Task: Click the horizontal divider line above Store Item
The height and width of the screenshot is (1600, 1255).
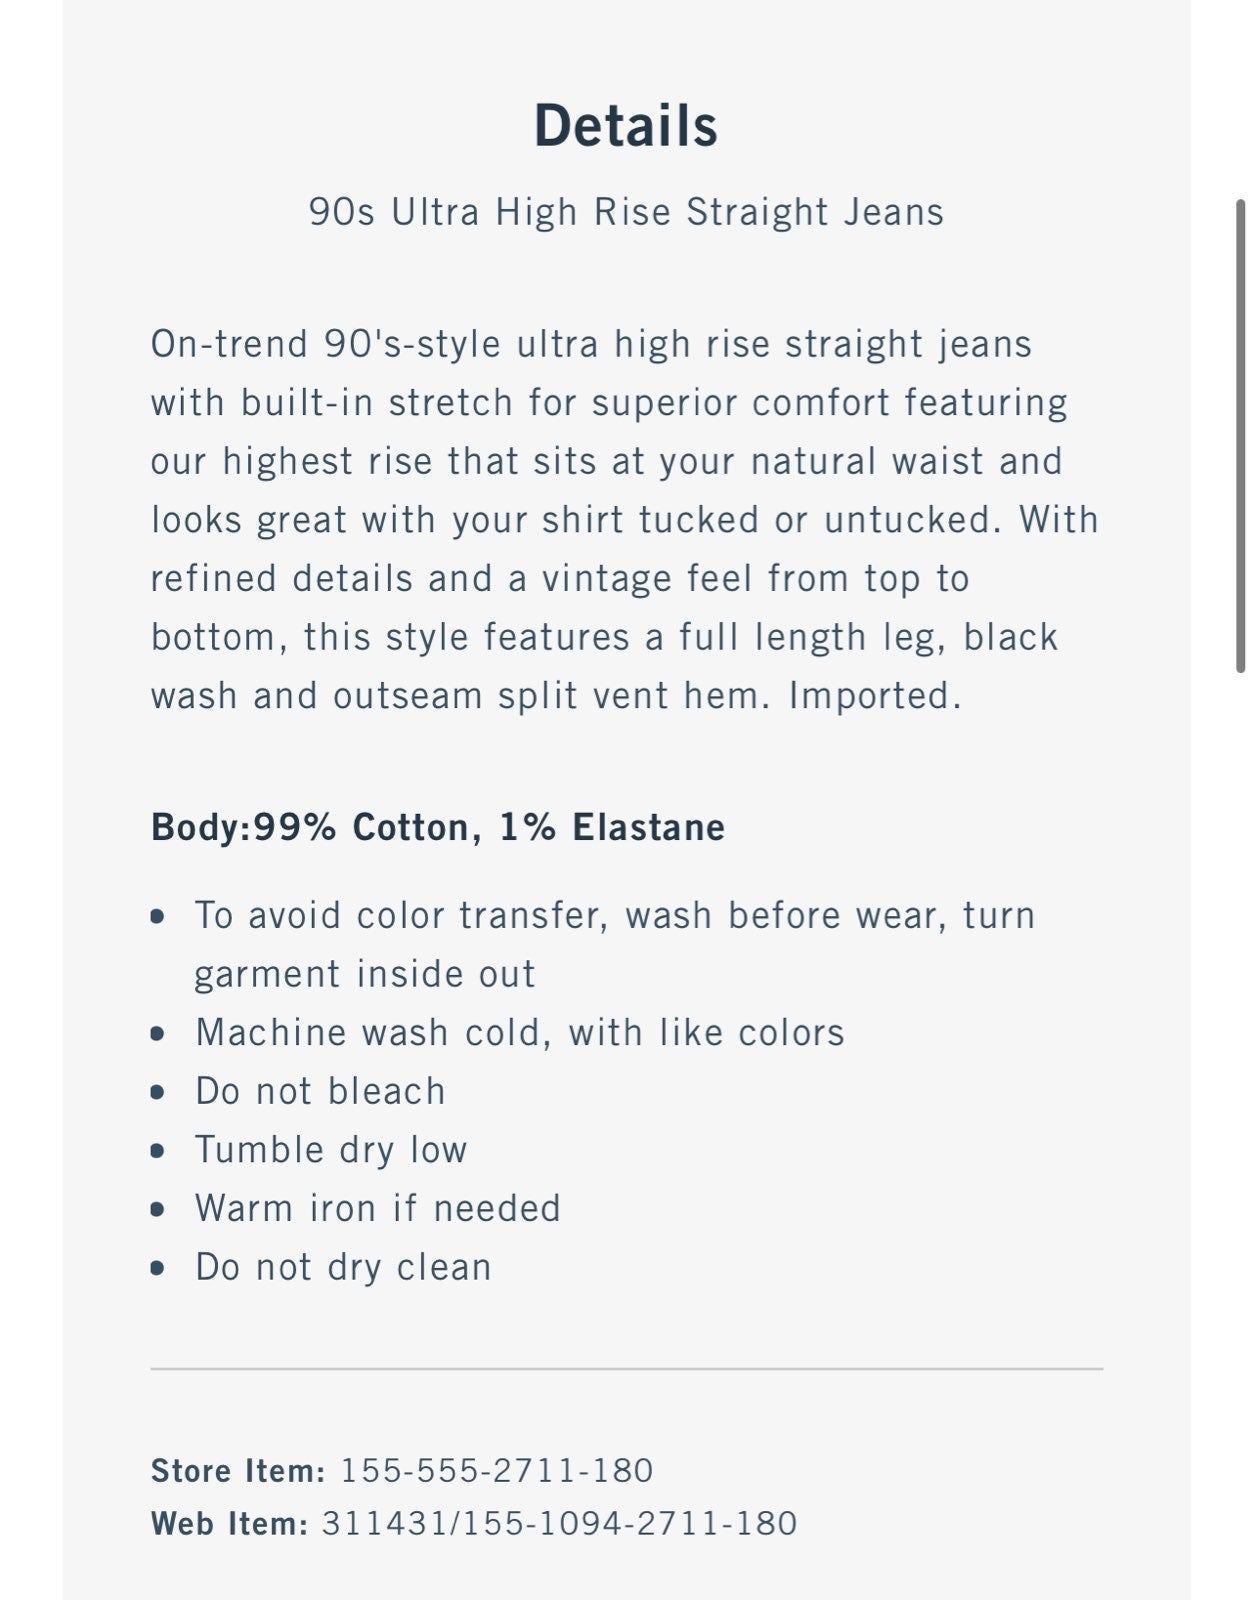Action: 626,1368
